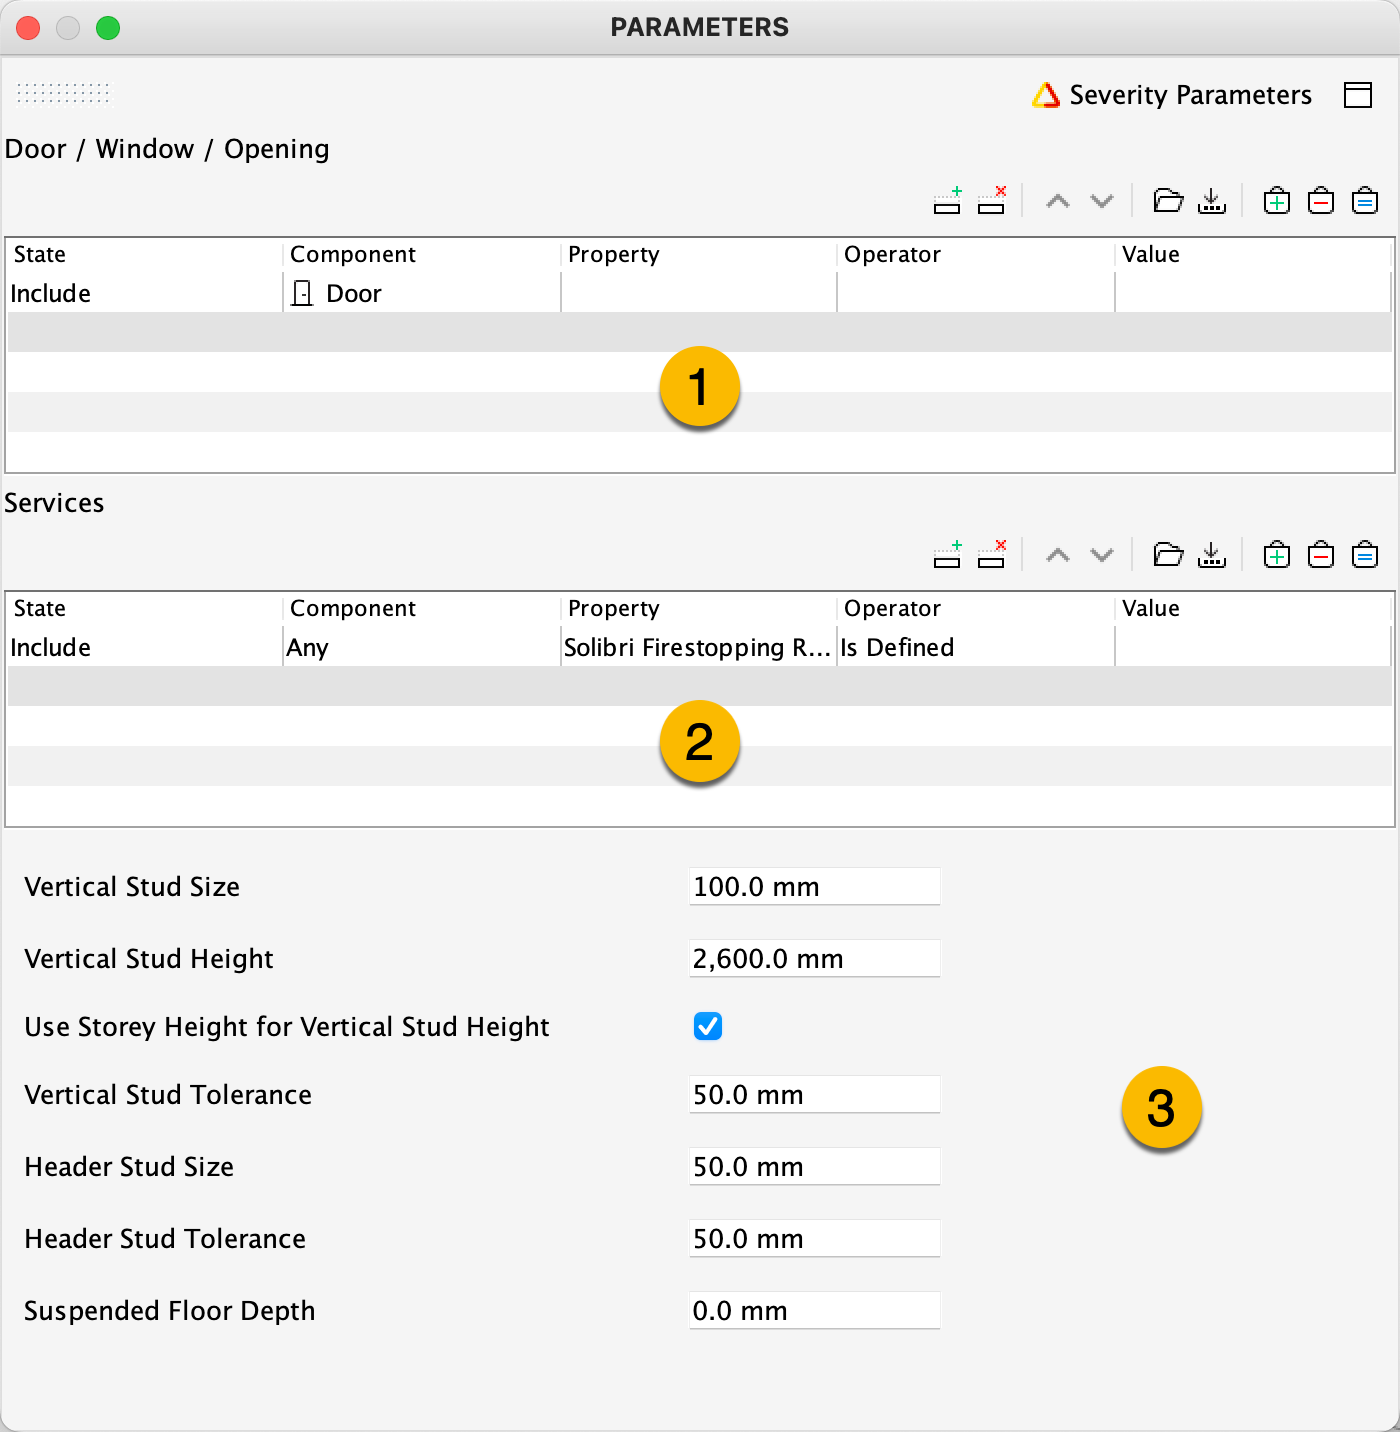
Task: Add row in Services filter toolbar
Action: pos(947,555)
